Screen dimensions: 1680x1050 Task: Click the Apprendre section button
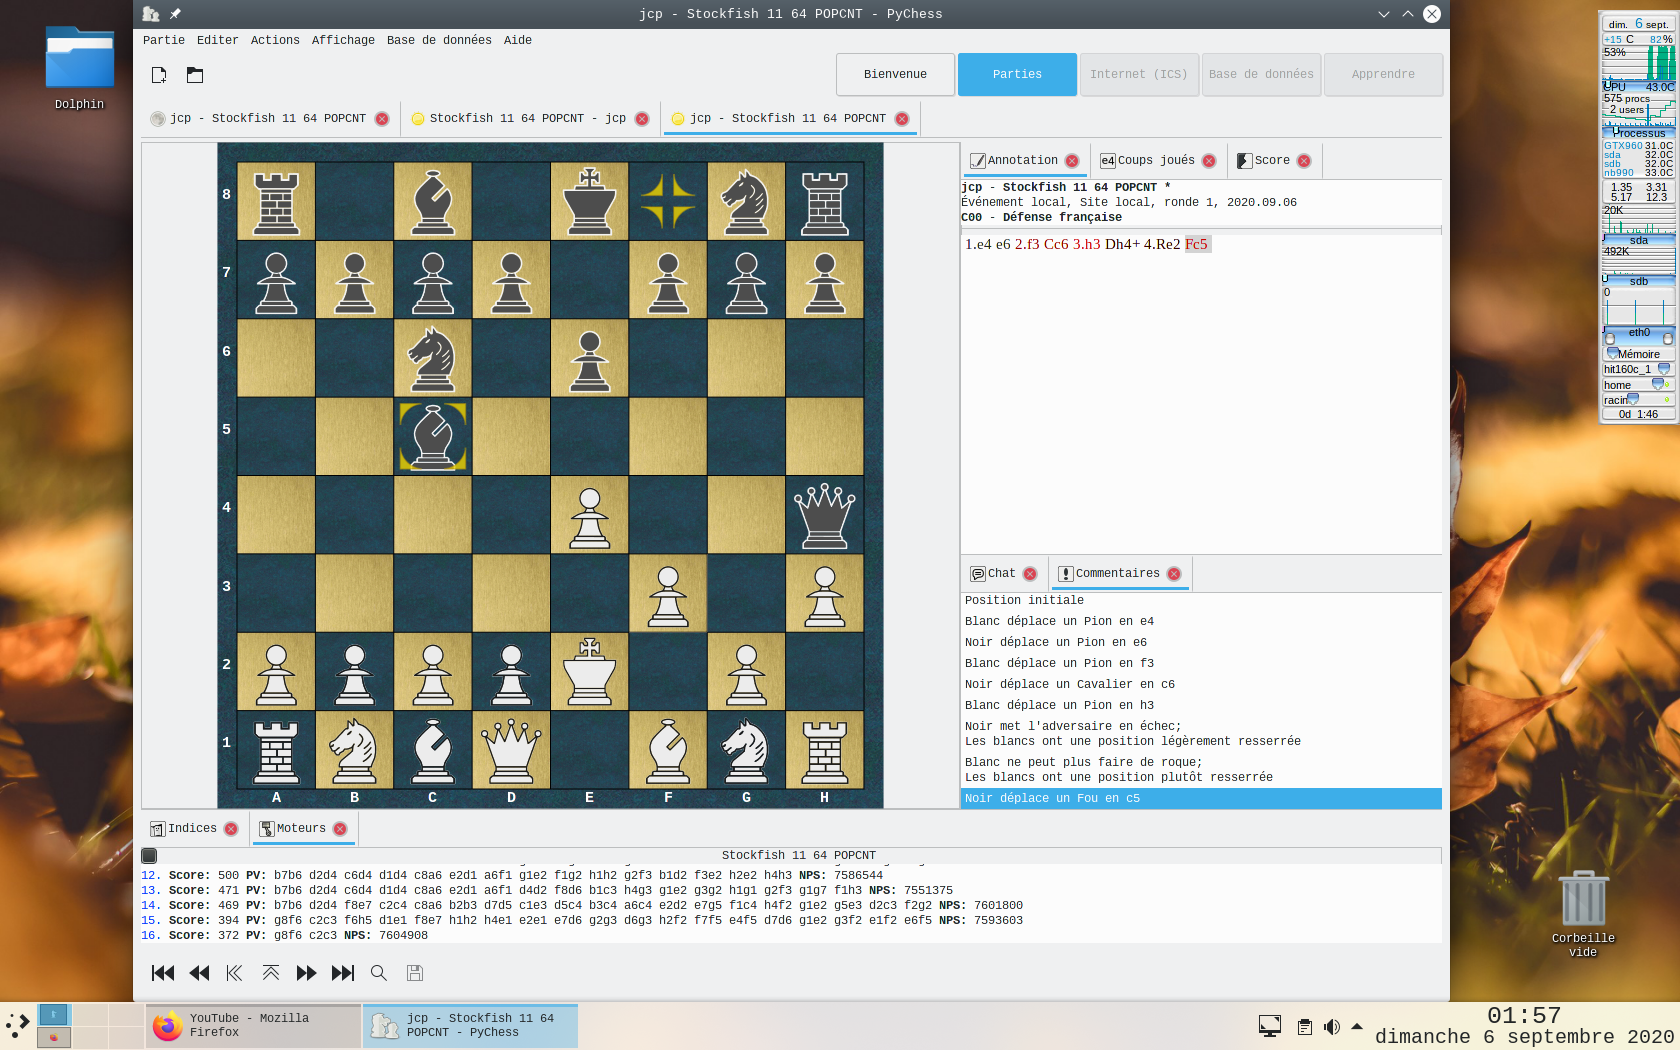click(1383, 75)
